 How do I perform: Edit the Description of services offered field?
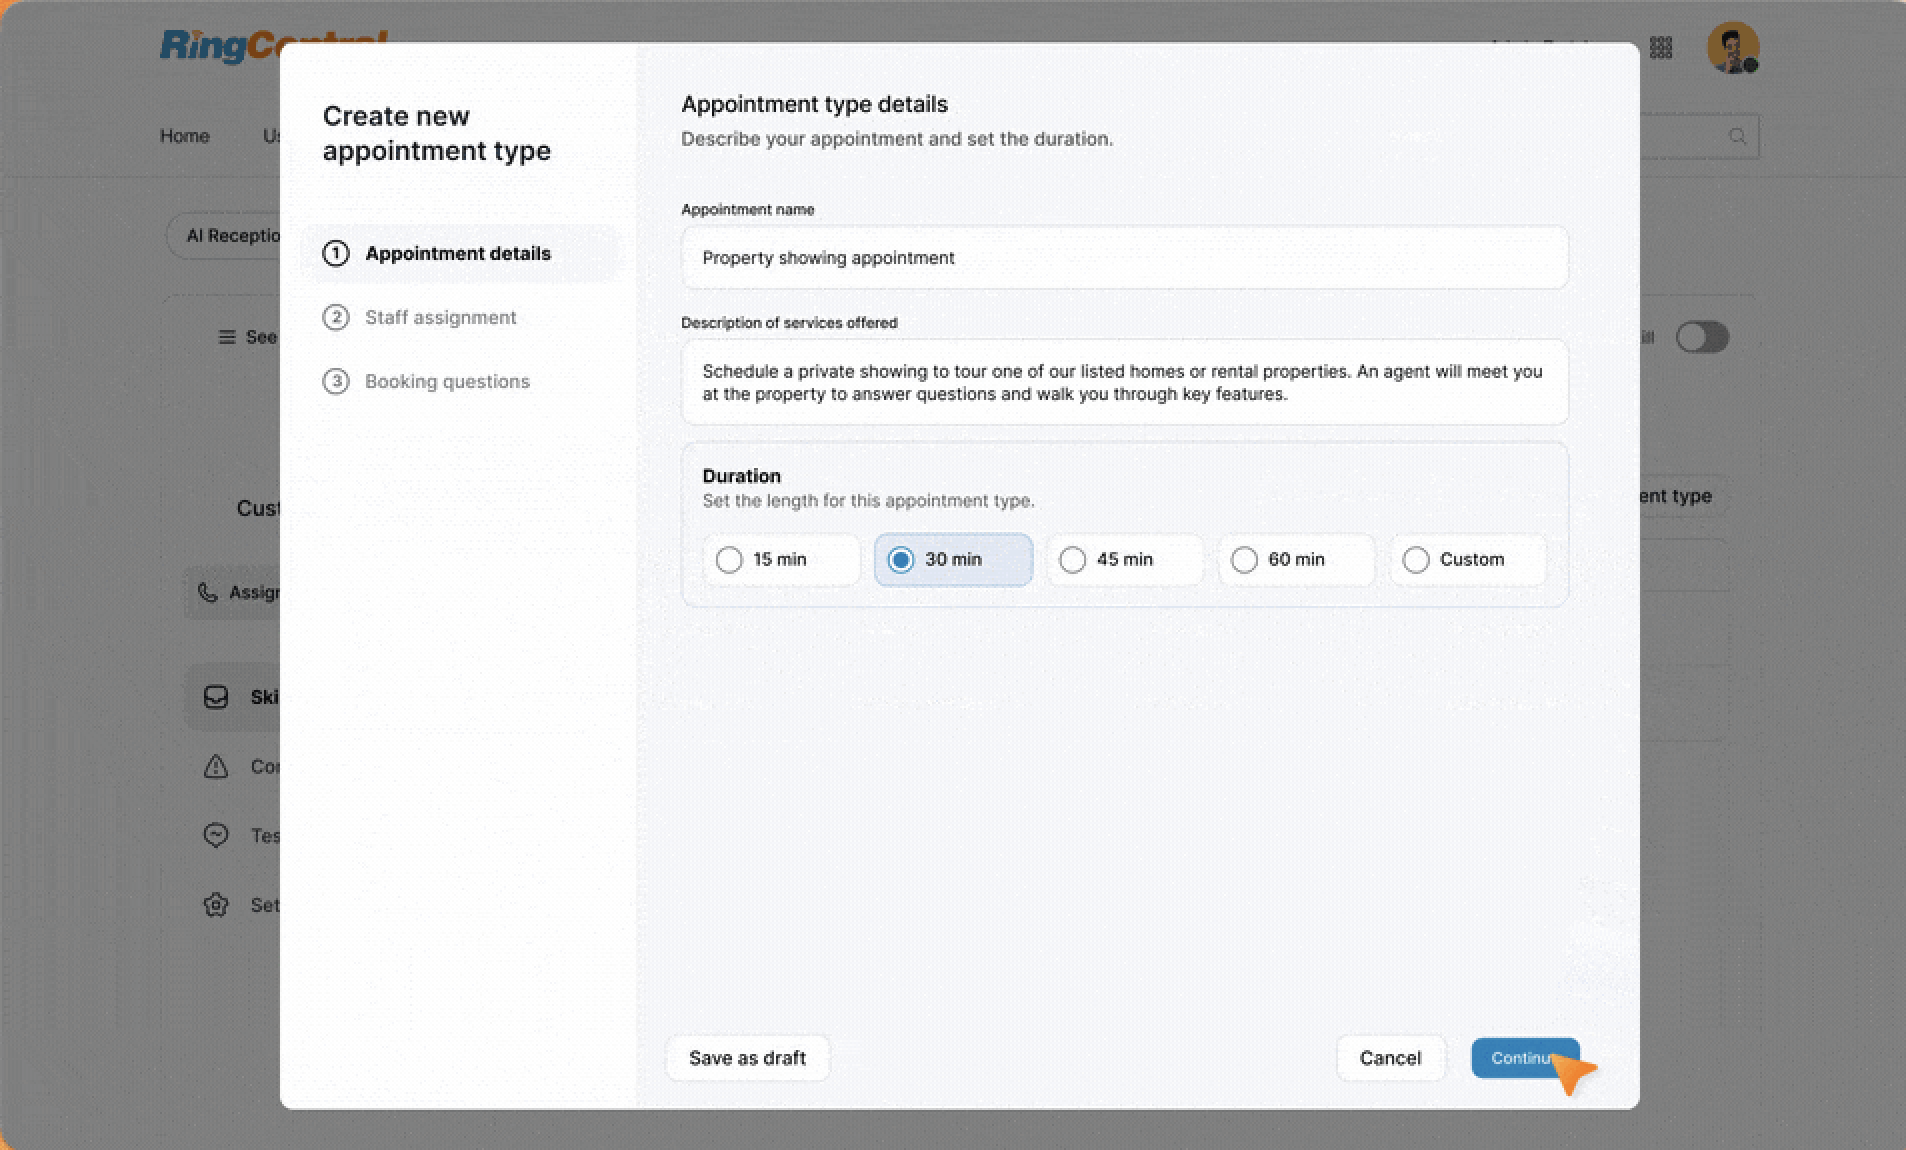pyautogui.click(x=1125, y=382)
